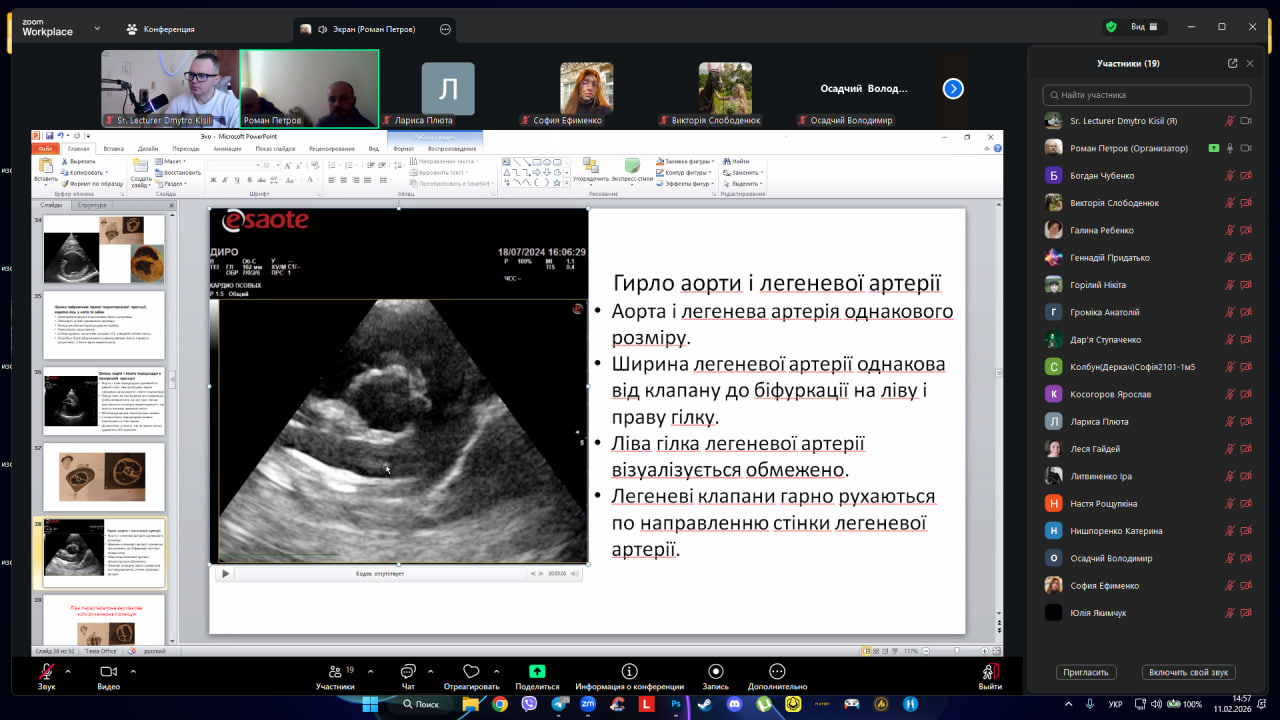Leave the meeting via Выйти icon

[990, 672]
